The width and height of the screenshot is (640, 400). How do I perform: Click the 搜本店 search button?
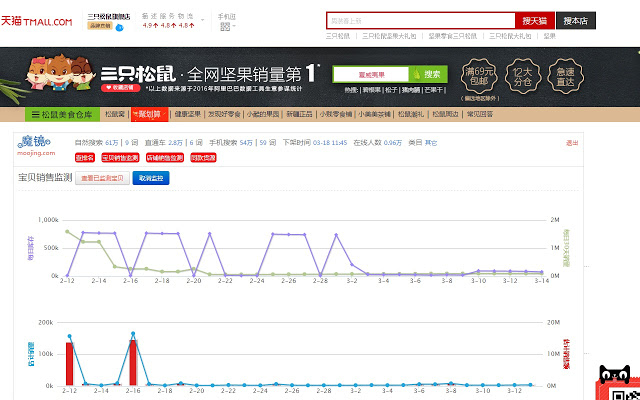(576, 21)
